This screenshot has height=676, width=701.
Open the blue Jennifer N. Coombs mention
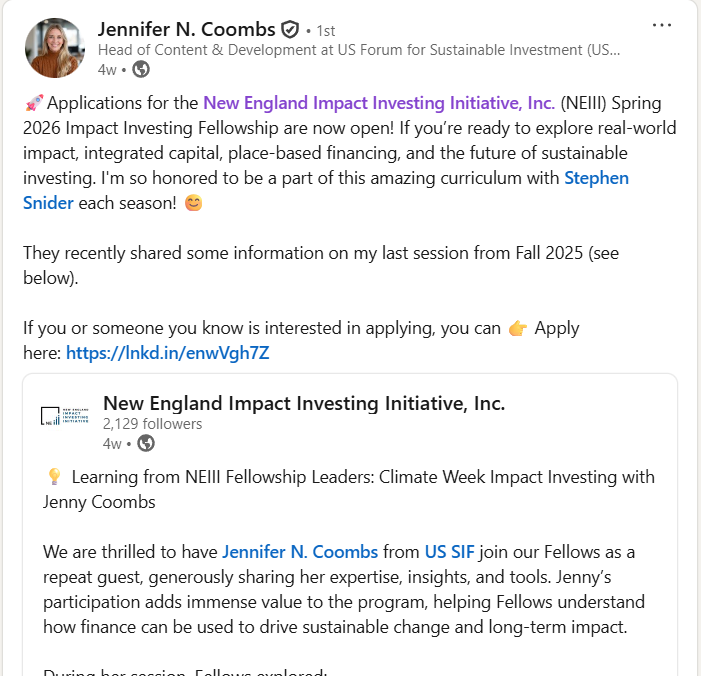300,552
